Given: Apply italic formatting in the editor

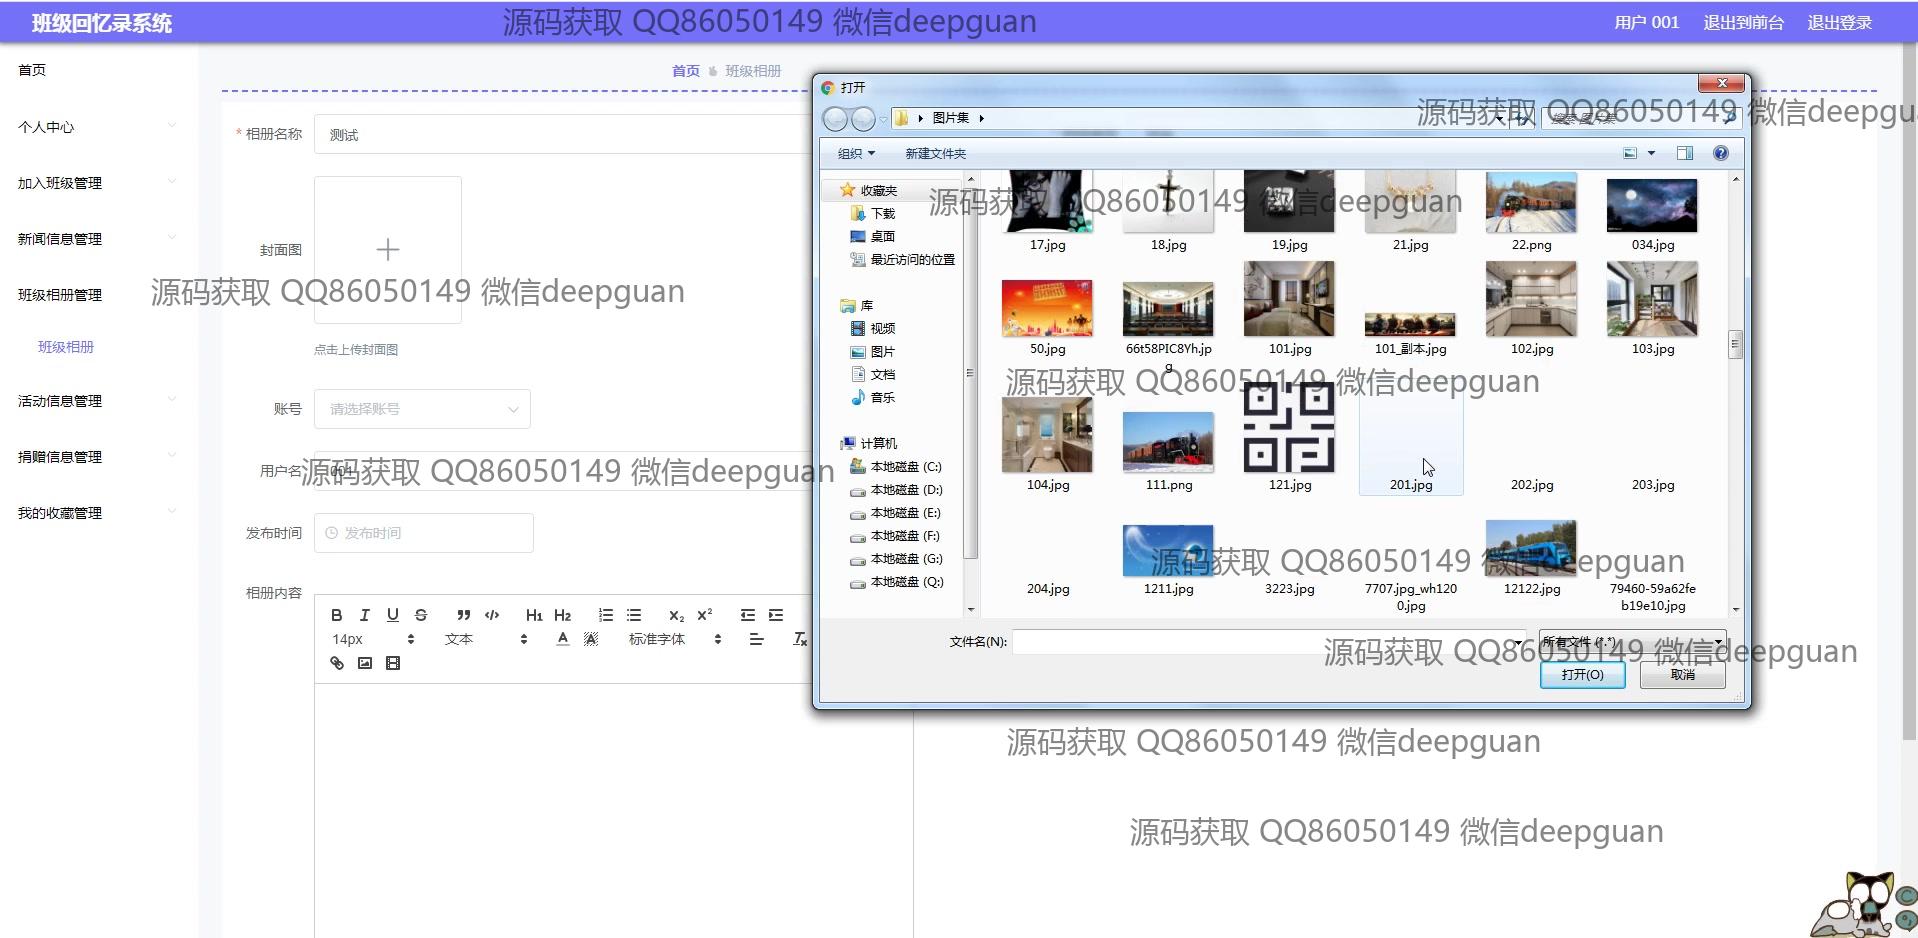Looking at the screenshot, I should pyautogui.click(x=365, y=615).
